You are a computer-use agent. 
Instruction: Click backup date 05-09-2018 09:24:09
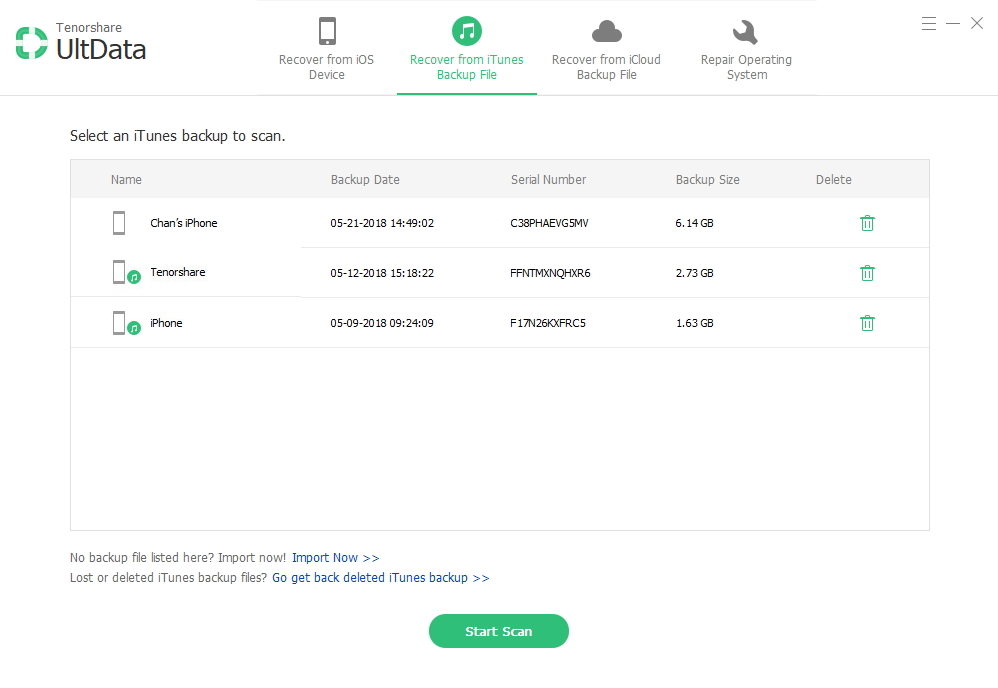coord(382,323)
